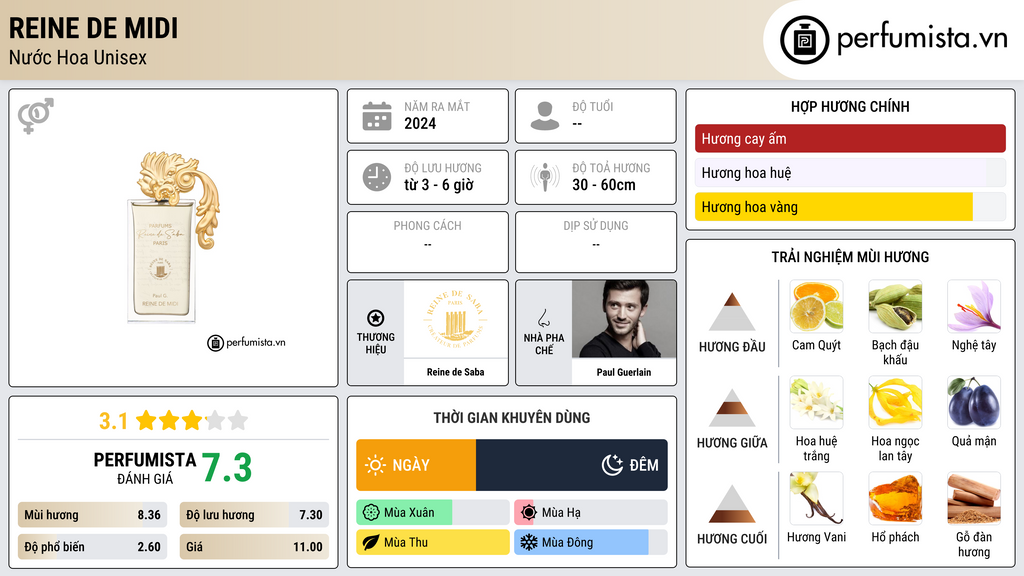1024x576 pixels.
Task: Click the sun icon next to Ngày
Action: point(375,465)
